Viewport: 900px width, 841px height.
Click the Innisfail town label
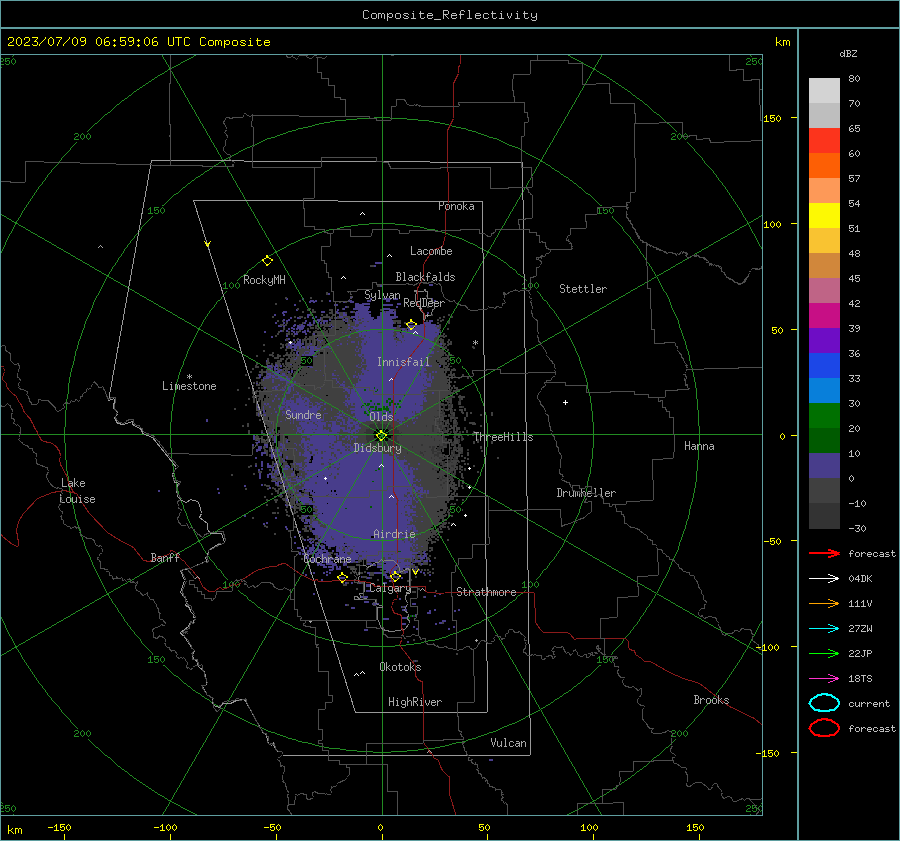click(x=403, y=362)
